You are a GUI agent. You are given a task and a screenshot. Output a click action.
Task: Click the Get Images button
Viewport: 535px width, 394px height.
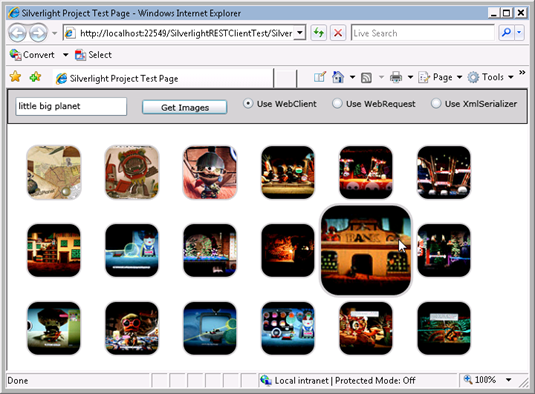point(185,107)
